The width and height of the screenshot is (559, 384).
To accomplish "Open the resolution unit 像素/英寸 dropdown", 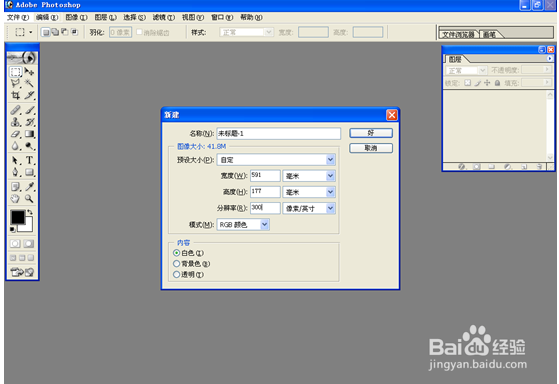I will point(330,208).
